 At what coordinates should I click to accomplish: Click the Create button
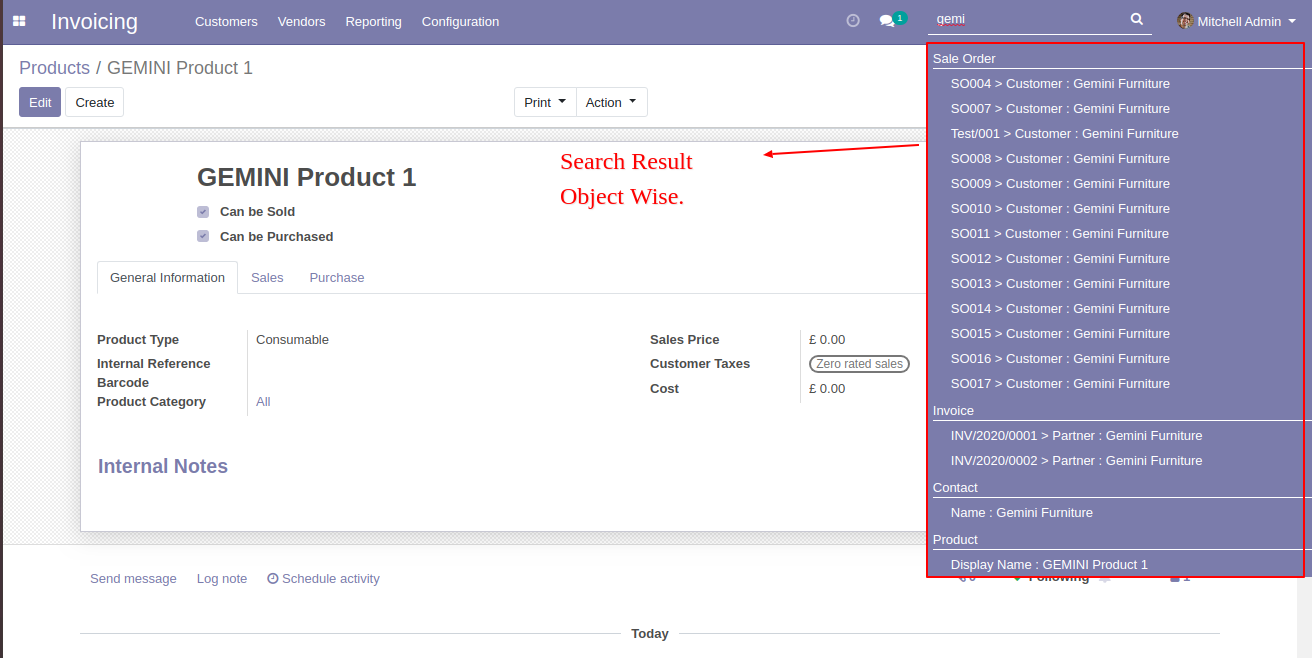pyautogui.click(x=95, y=102)
